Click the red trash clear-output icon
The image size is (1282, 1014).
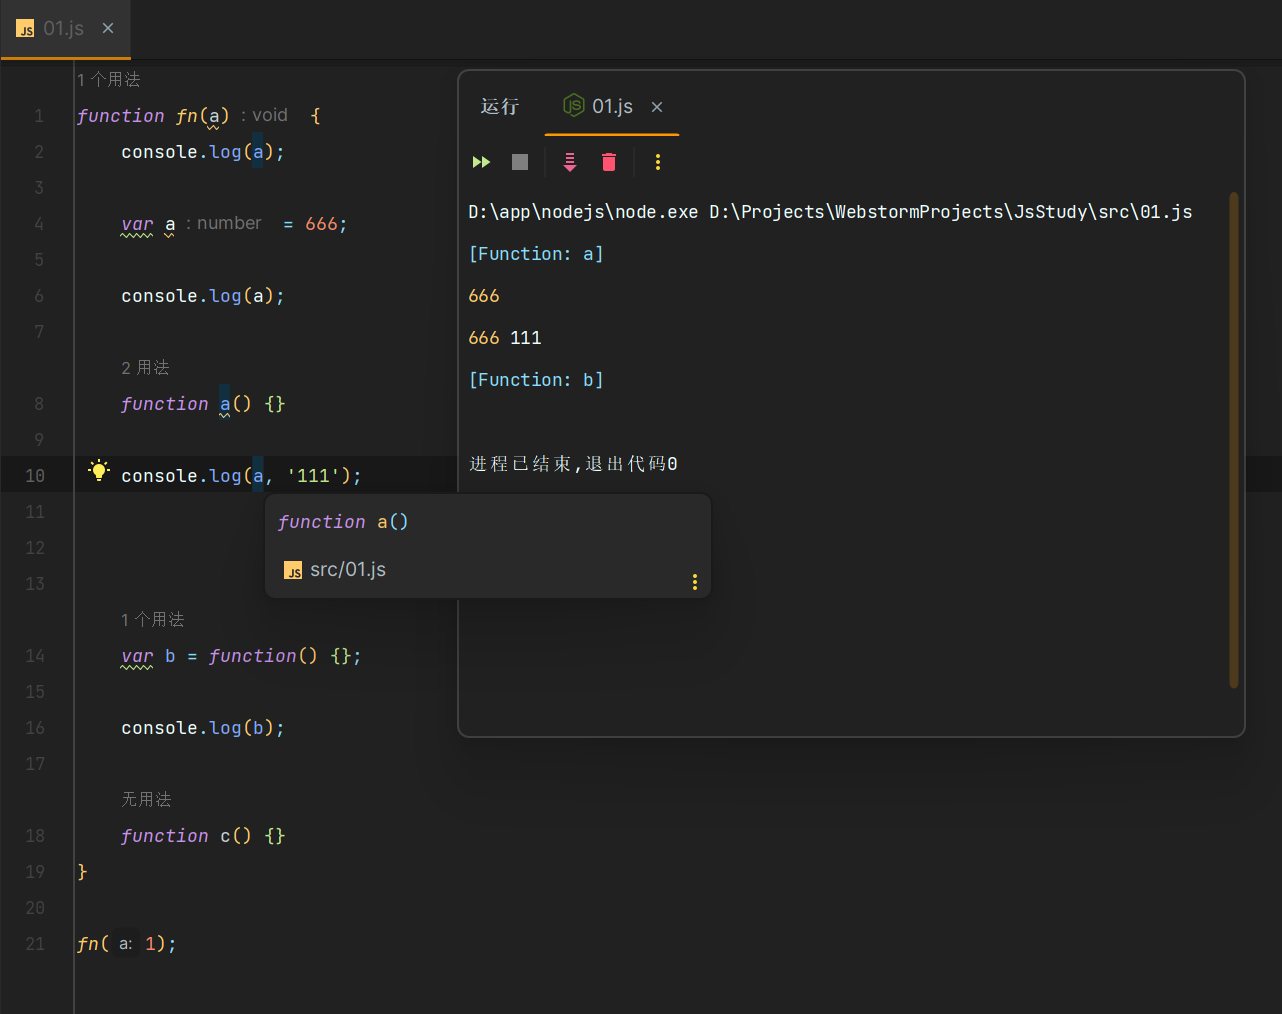(x=609, y=162)
